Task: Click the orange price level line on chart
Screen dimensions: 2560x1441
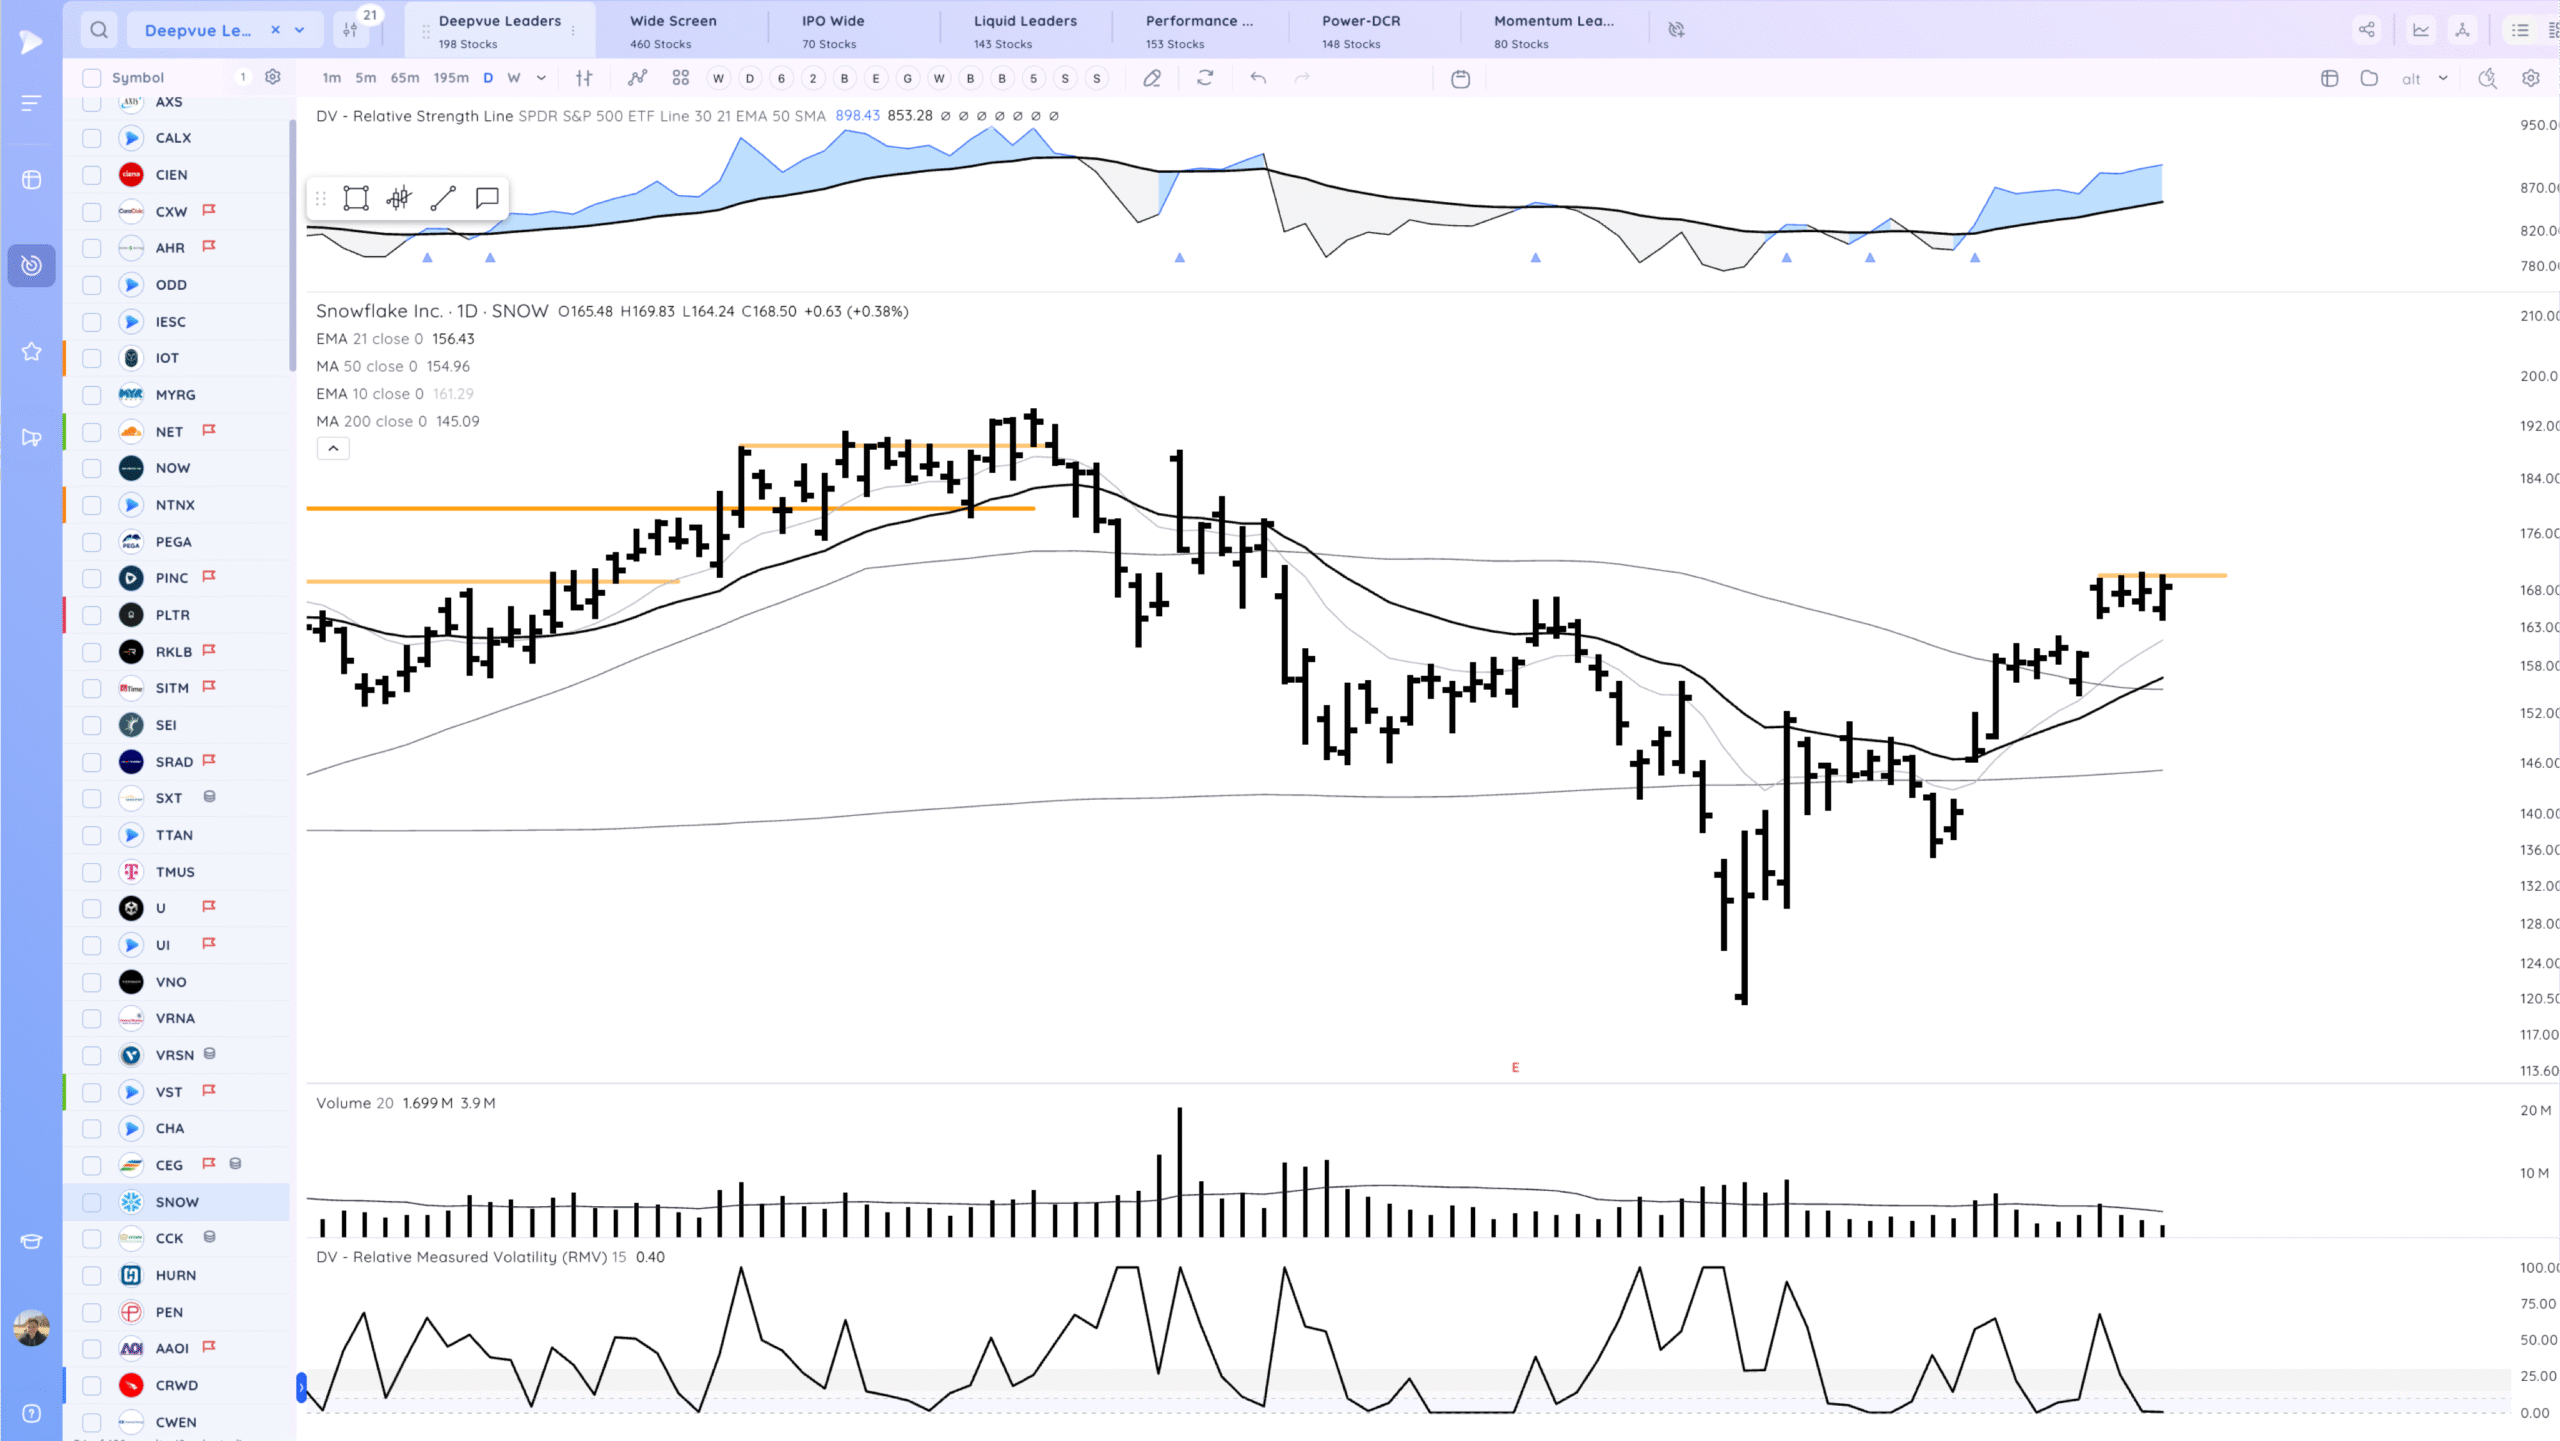Action: (670, 509)
